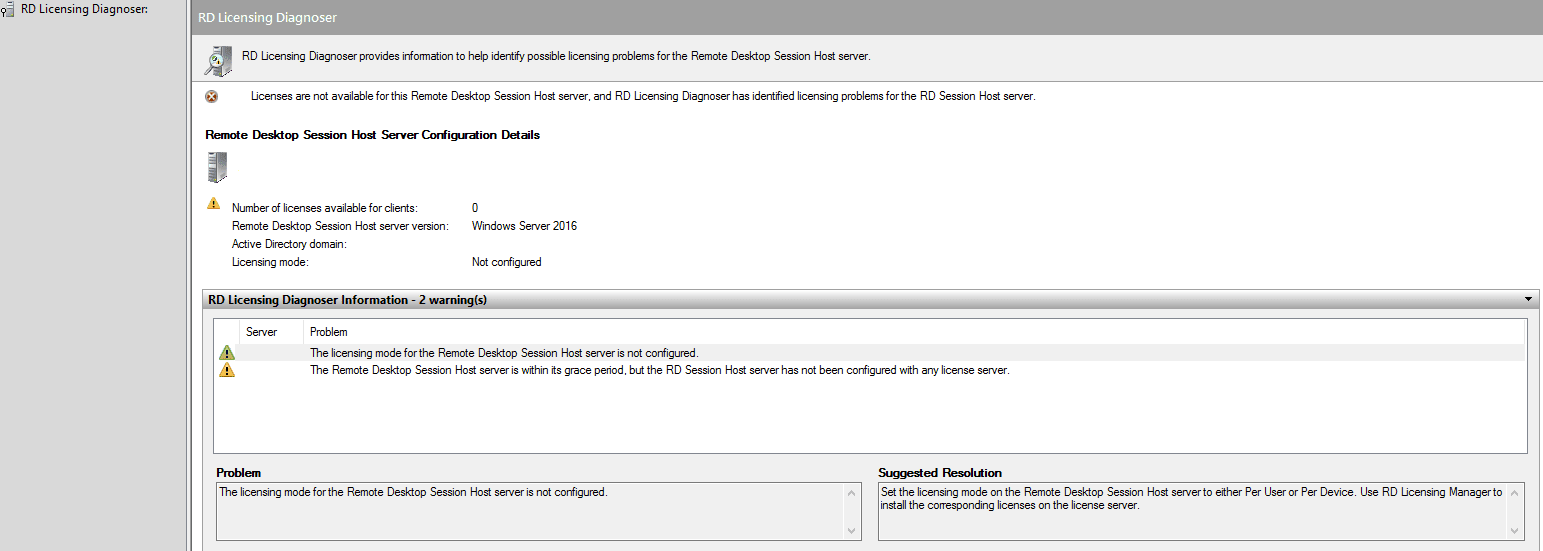Click warning icon next to number of licenses

(213, 204)
